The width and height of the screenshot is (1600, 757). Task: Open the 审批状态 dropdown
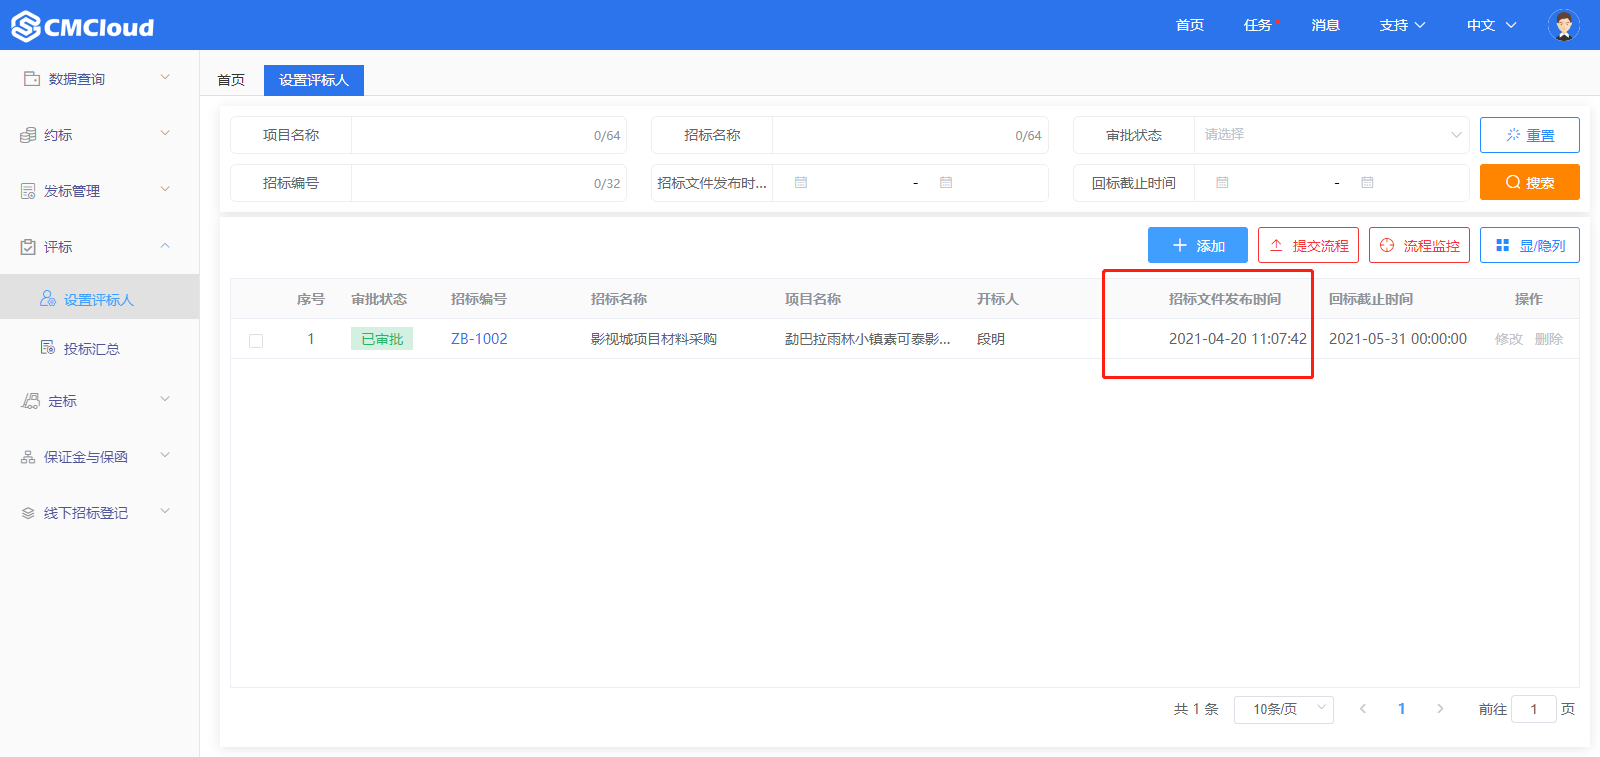coord(1331,135)
